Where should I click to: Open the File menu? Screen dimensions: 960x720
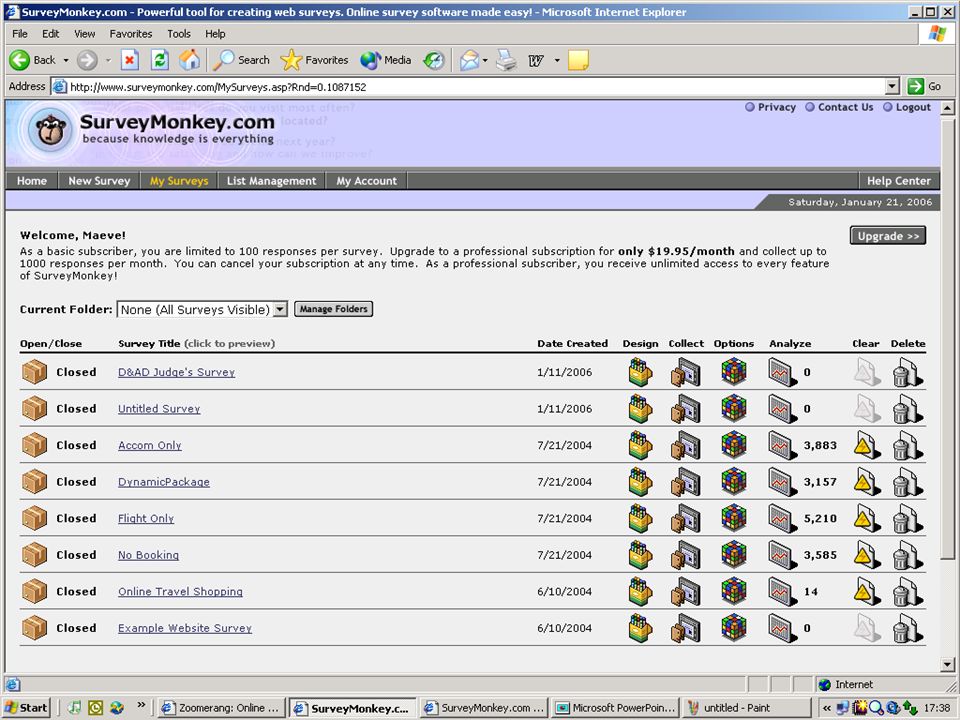(x=20, y=34)
